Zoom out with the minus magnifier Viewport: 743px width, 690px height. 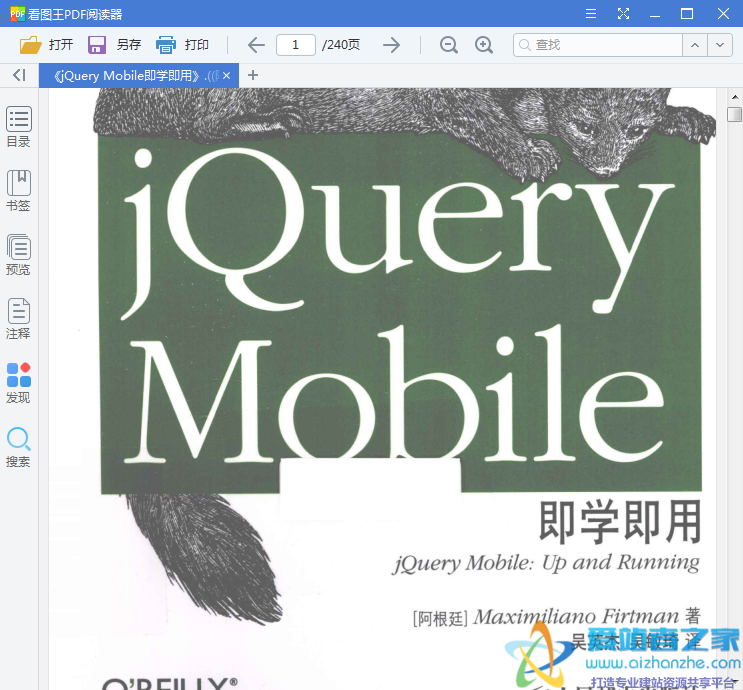(x=448, y=45)
